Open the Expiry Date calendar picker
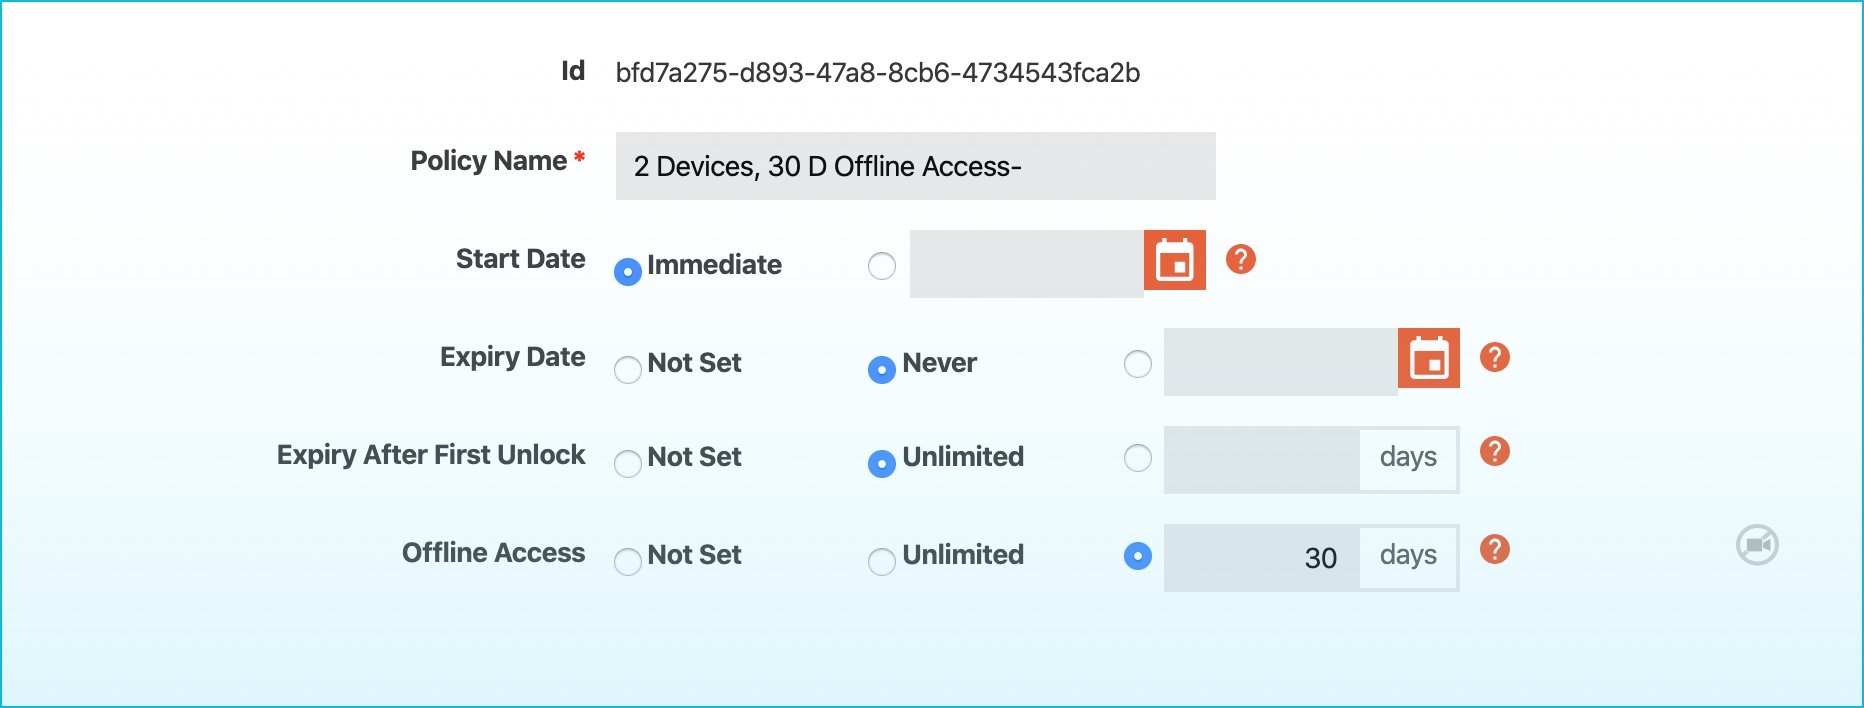Viewport: 1864px width, 708px height. click(x=1428, y=359)
